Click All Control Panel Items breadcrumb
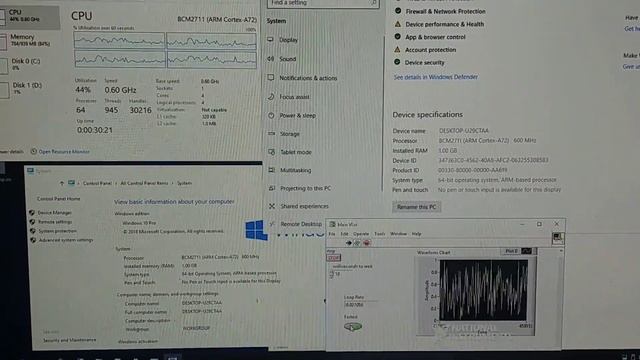640x360 pixels. (144, 183)
